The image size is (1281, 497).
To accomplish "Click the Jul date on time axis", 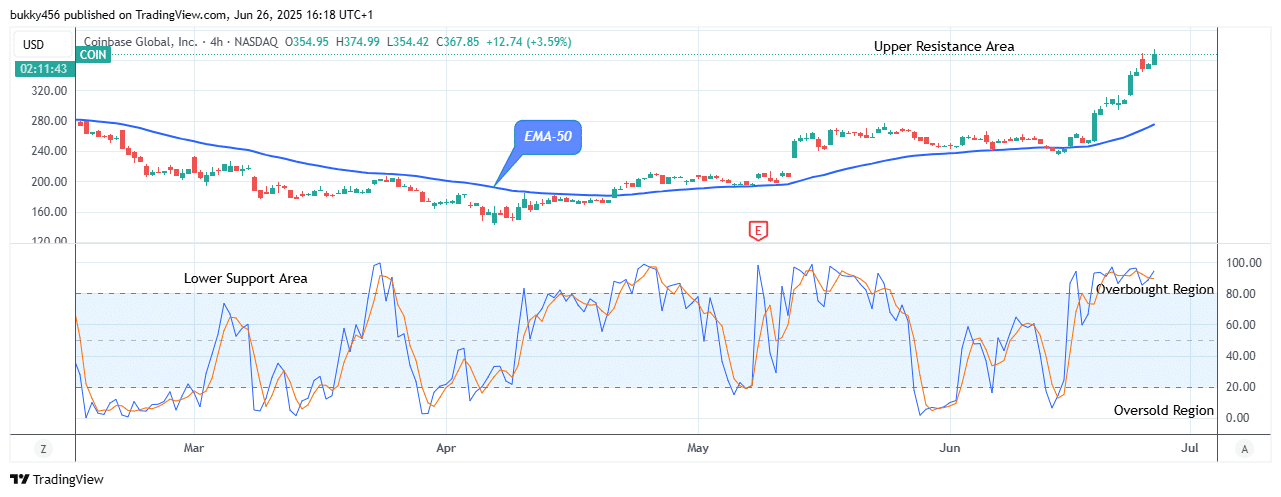I will coord(1189,449).
